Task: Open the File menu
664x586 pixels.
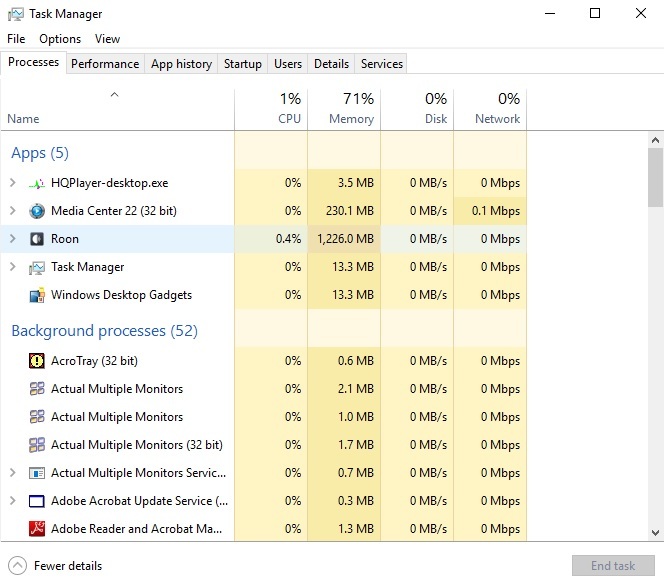Action: (x=16, y=39)
